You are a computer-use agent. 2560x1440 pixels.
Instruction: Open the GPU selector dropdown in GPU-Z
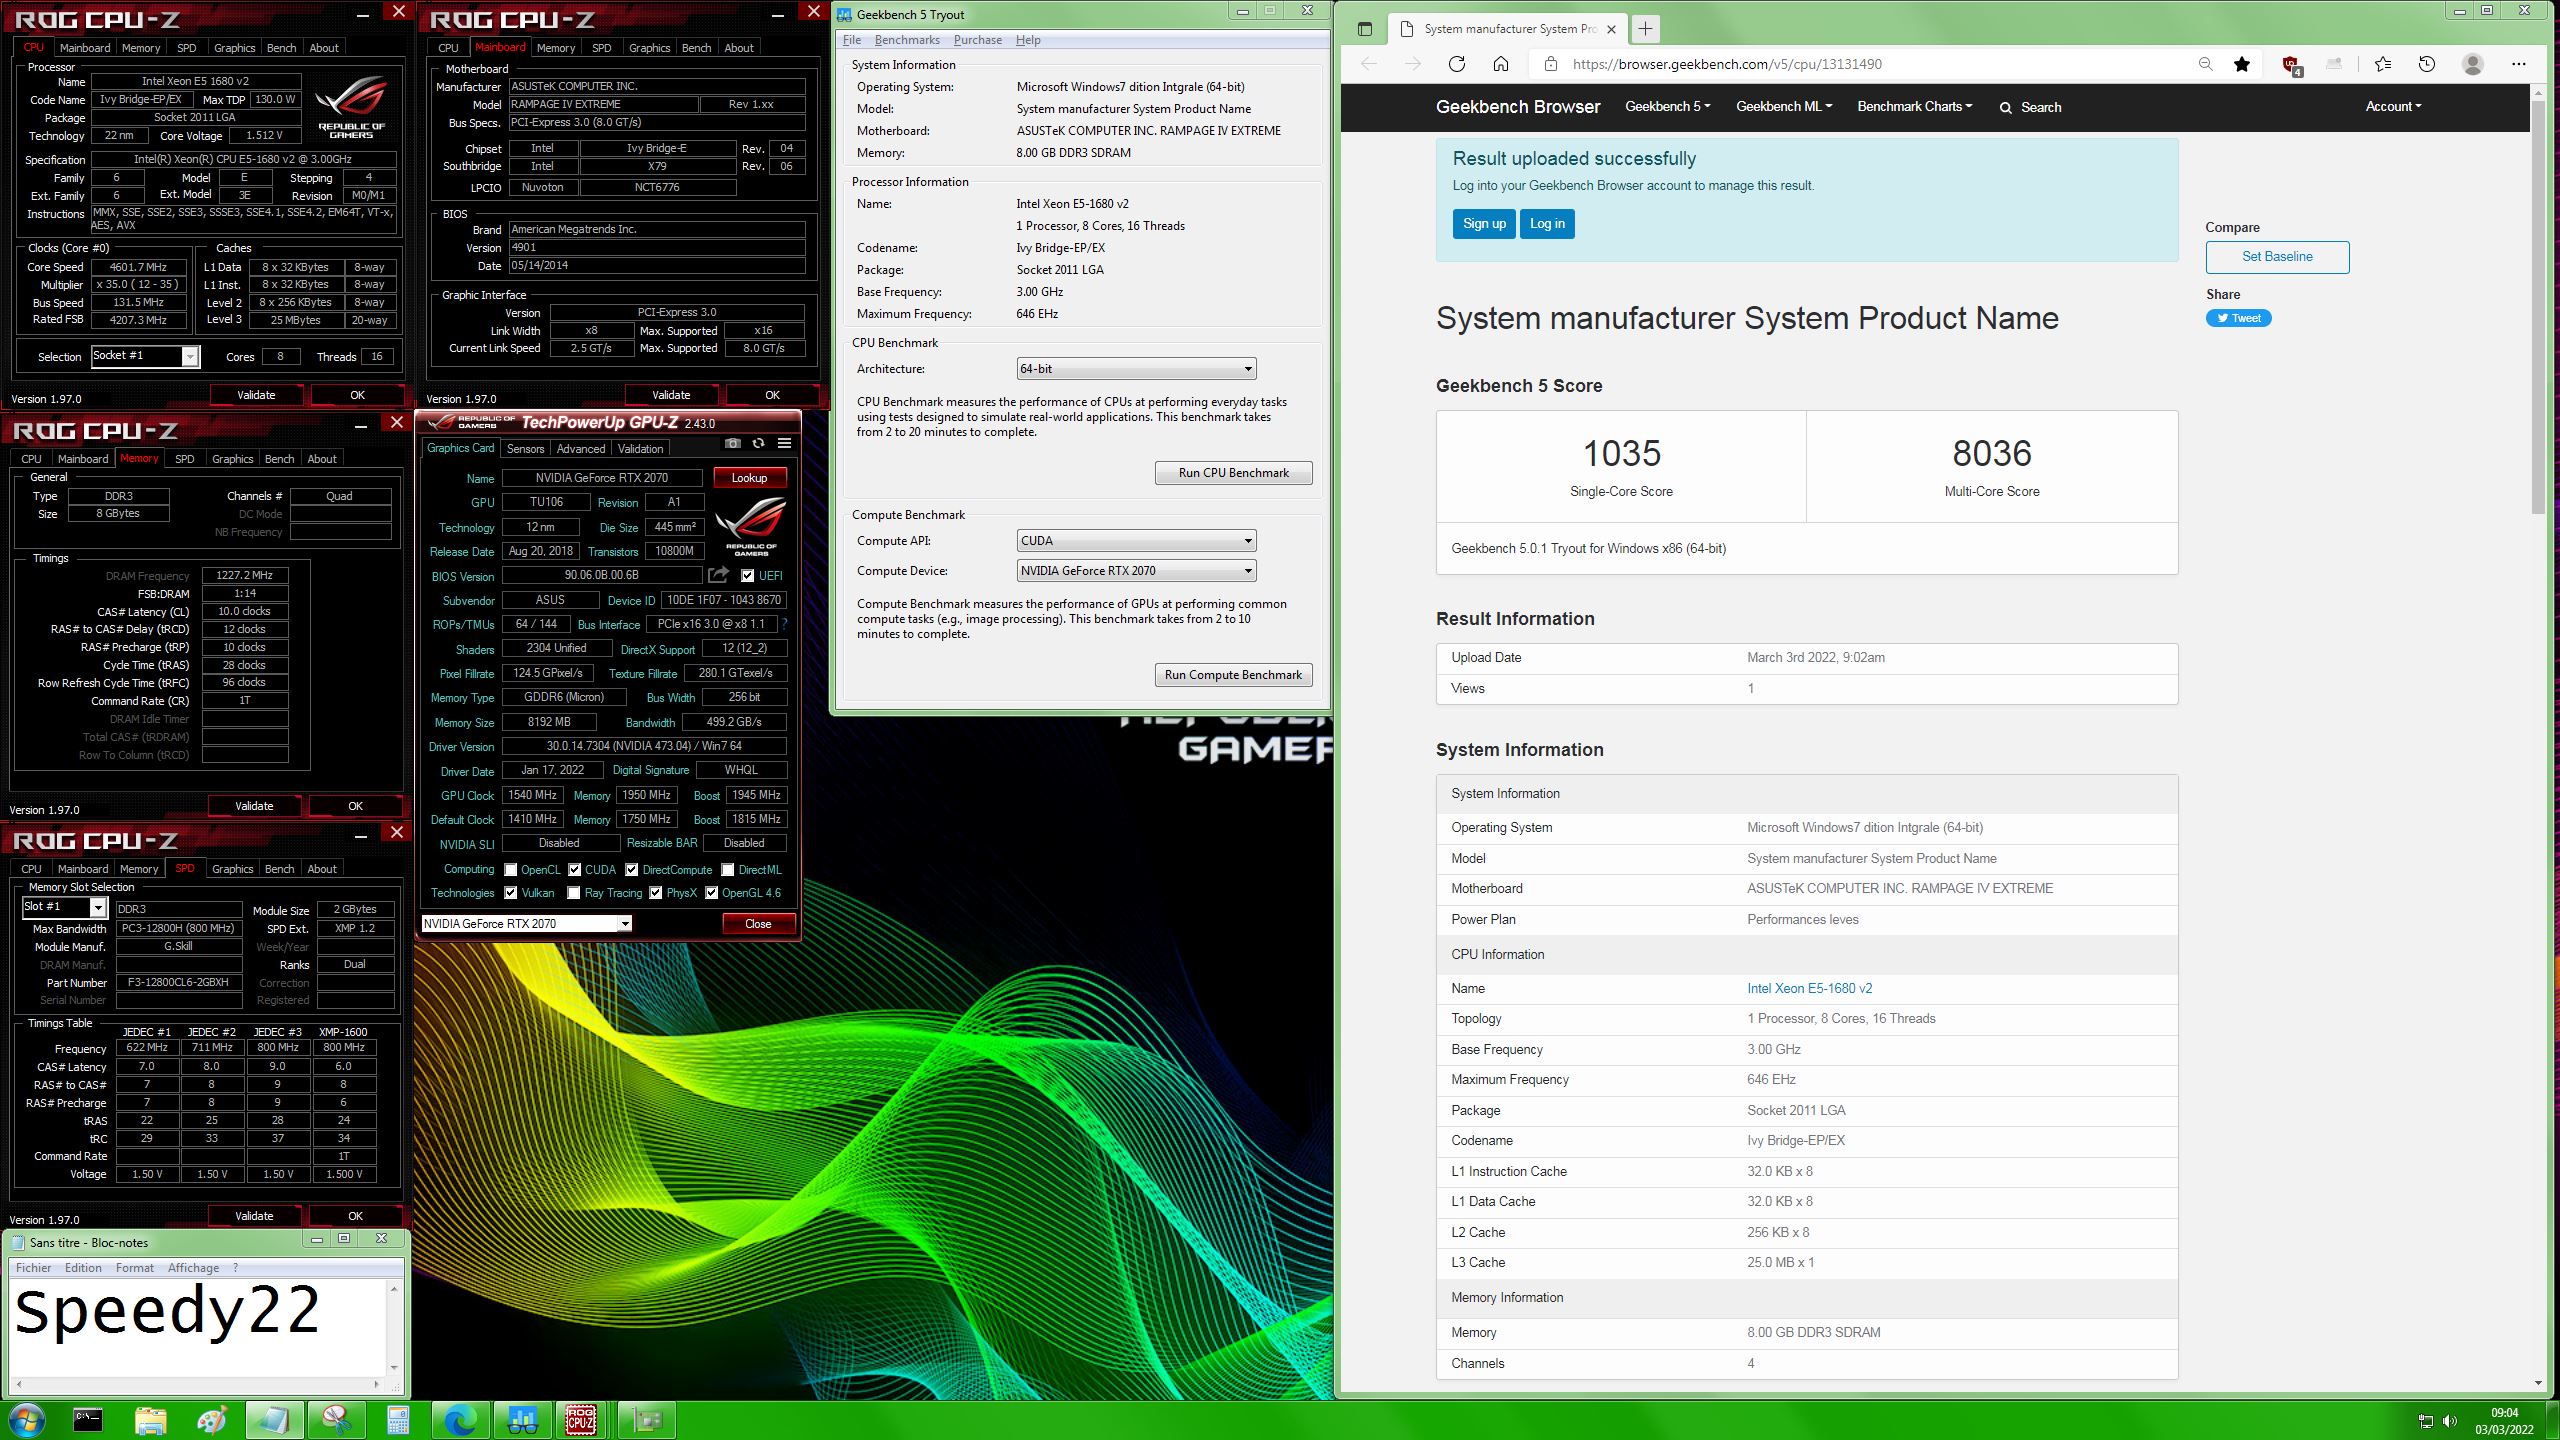click(526, 924)
